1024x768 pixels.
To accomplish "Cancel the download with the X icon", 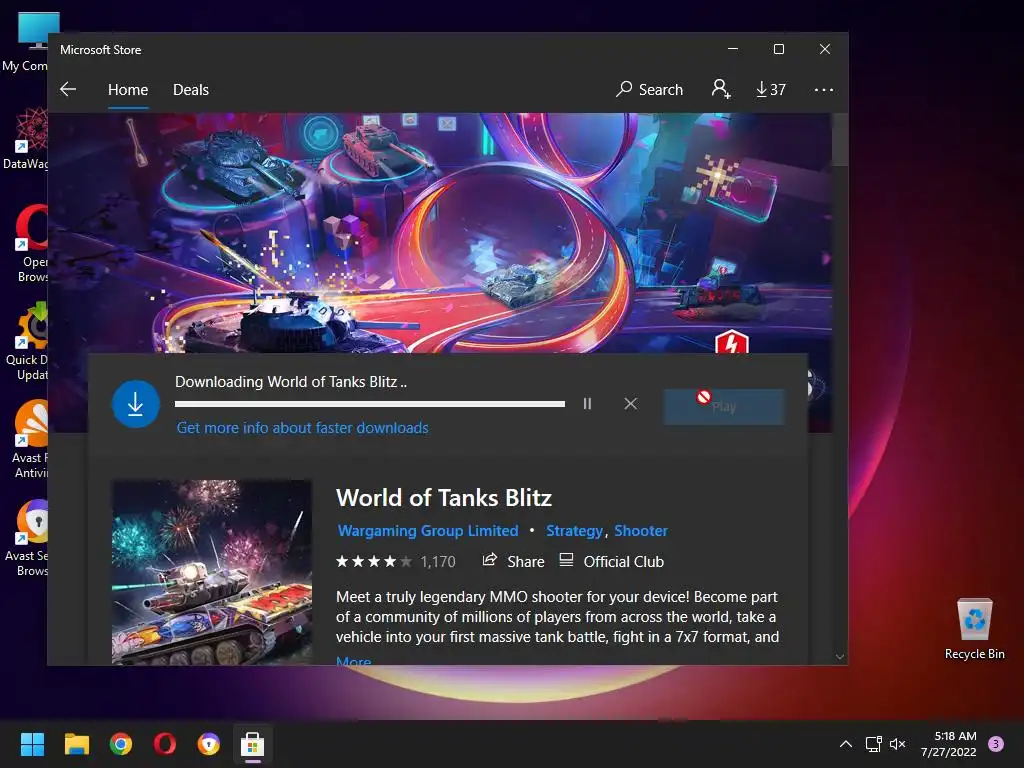I will [x=630, y=404].
